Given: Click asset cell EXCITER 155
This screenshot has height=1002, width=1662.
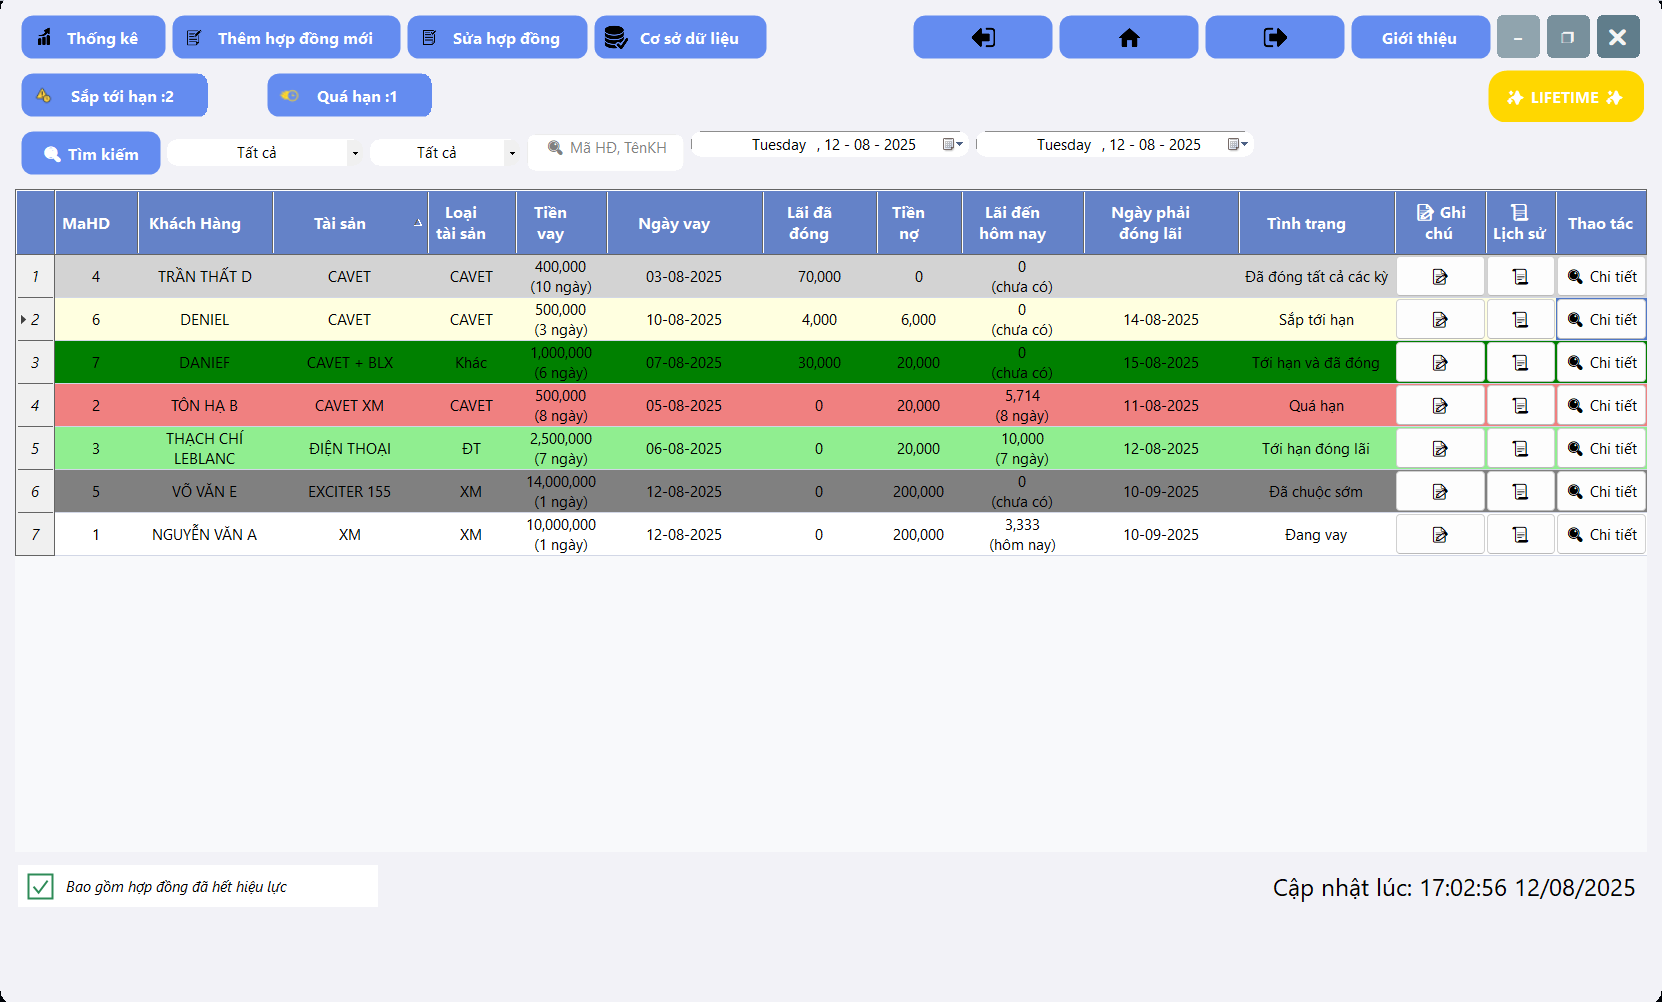Looking at the screenshot, I should (350, 492).
